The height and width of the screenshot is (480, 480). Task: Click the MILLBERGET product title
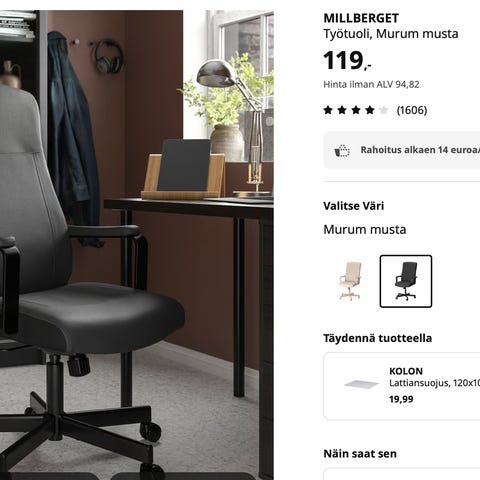pyautogui.click(x=361, y=18)
